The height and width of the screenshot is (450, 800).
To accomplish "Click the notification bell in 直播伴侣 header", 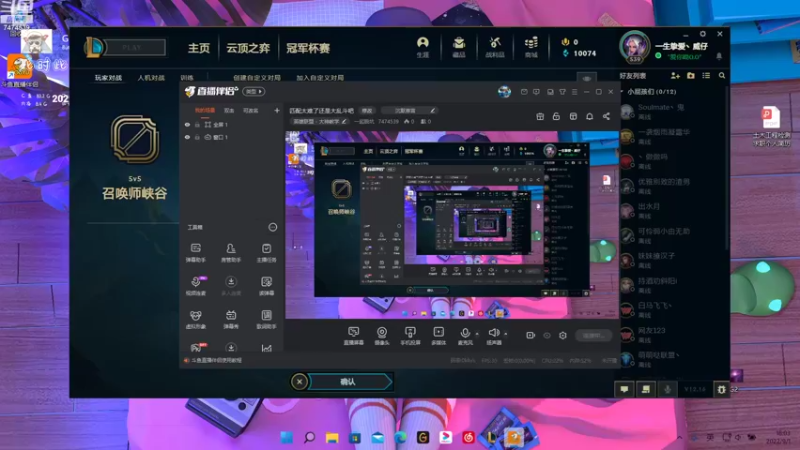I will [x=589, y=116].
